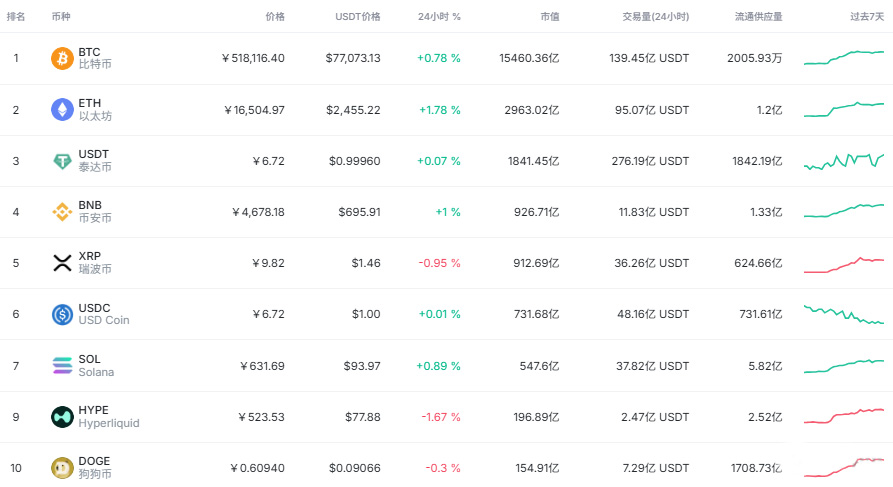
Task: Click the BNB coin icon
Action: [62, 212]
